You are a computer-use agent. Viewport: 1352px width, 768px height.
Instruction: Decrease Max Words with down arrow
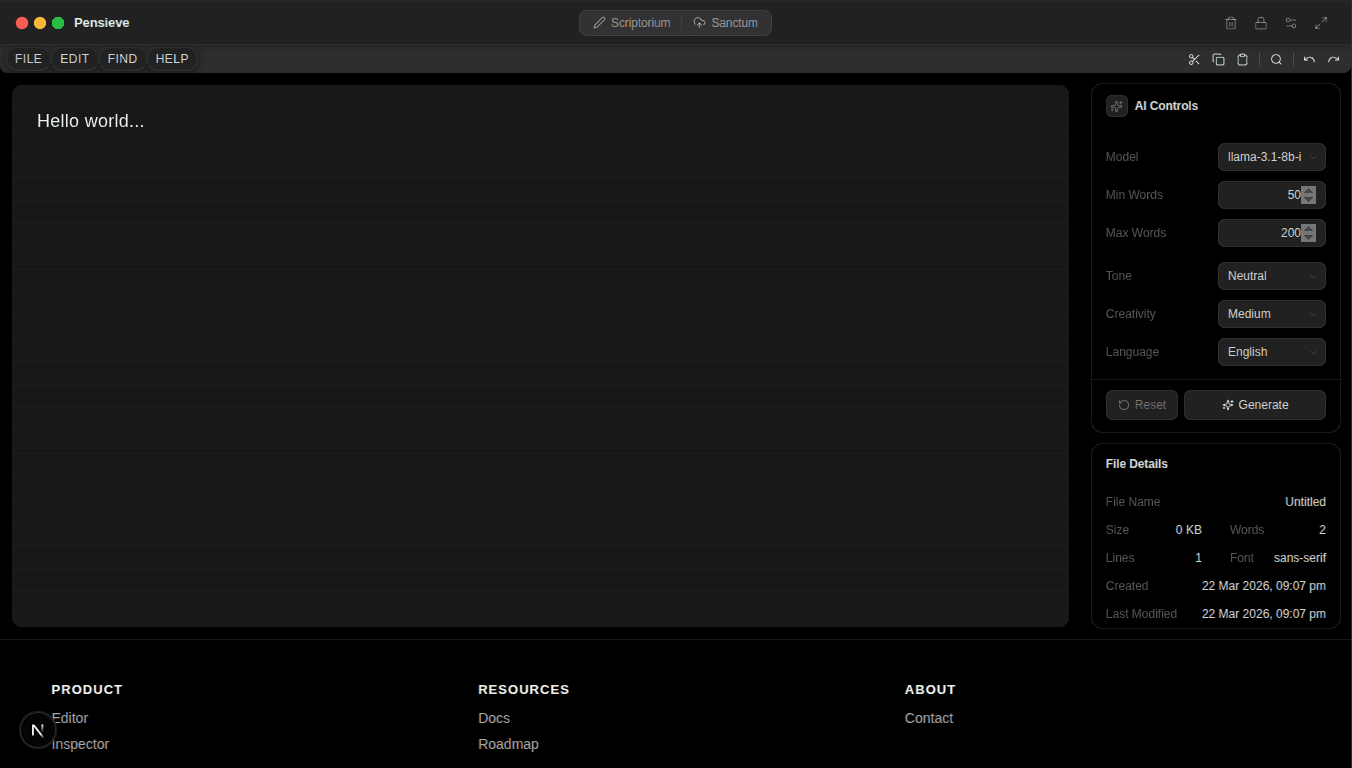click(1309, 238)
